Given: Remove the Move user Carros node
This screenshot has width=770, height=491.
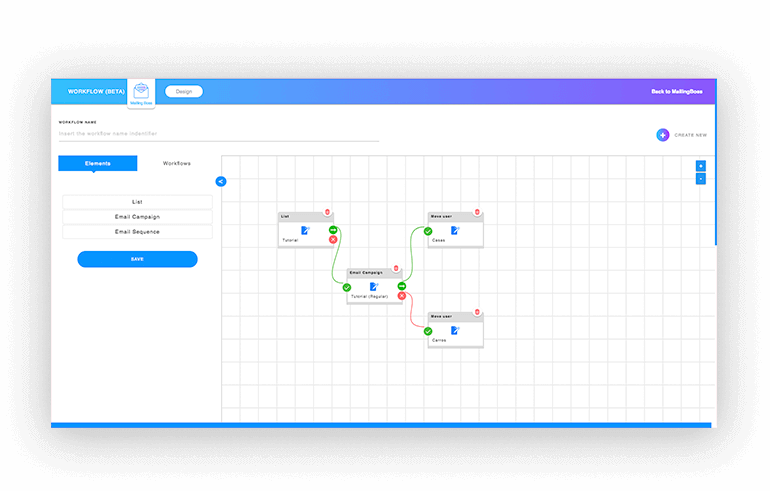Looking at the screenshot, I should tap(477, 313).
